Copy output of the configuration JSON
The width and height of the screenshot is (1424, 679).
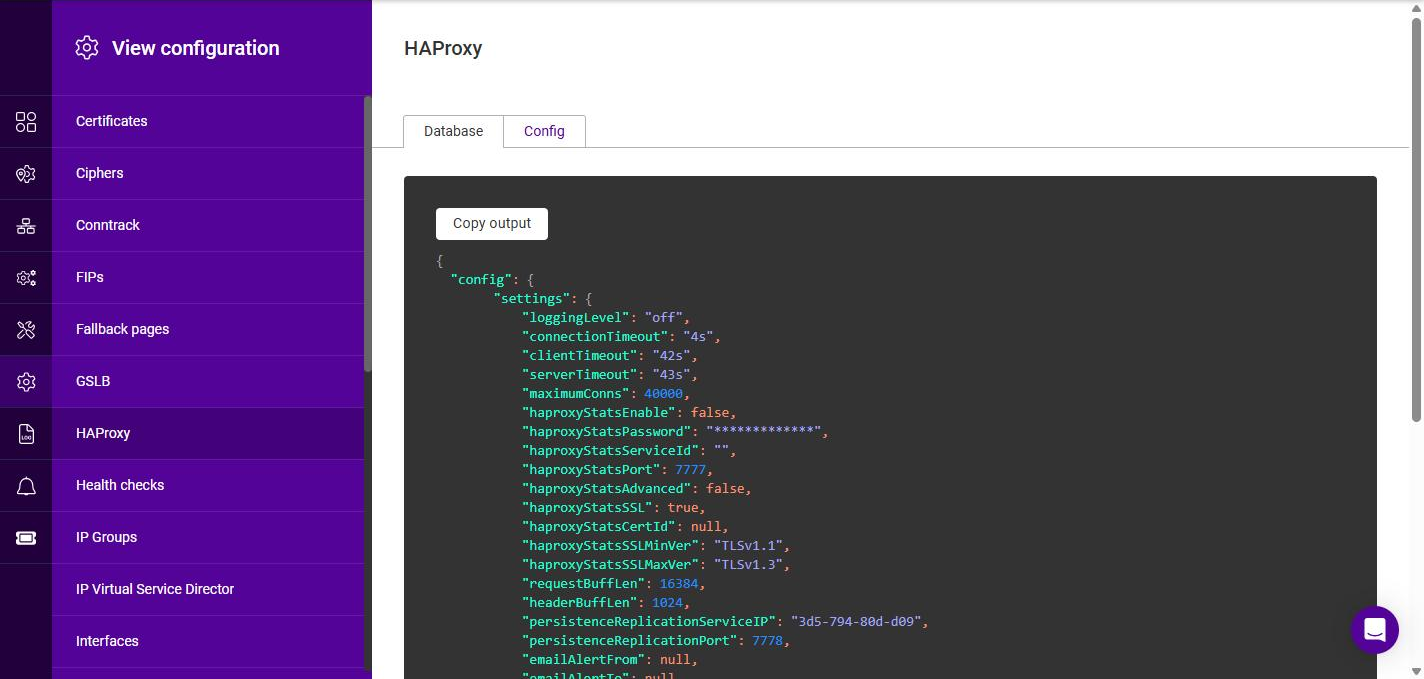pos(492,224)
